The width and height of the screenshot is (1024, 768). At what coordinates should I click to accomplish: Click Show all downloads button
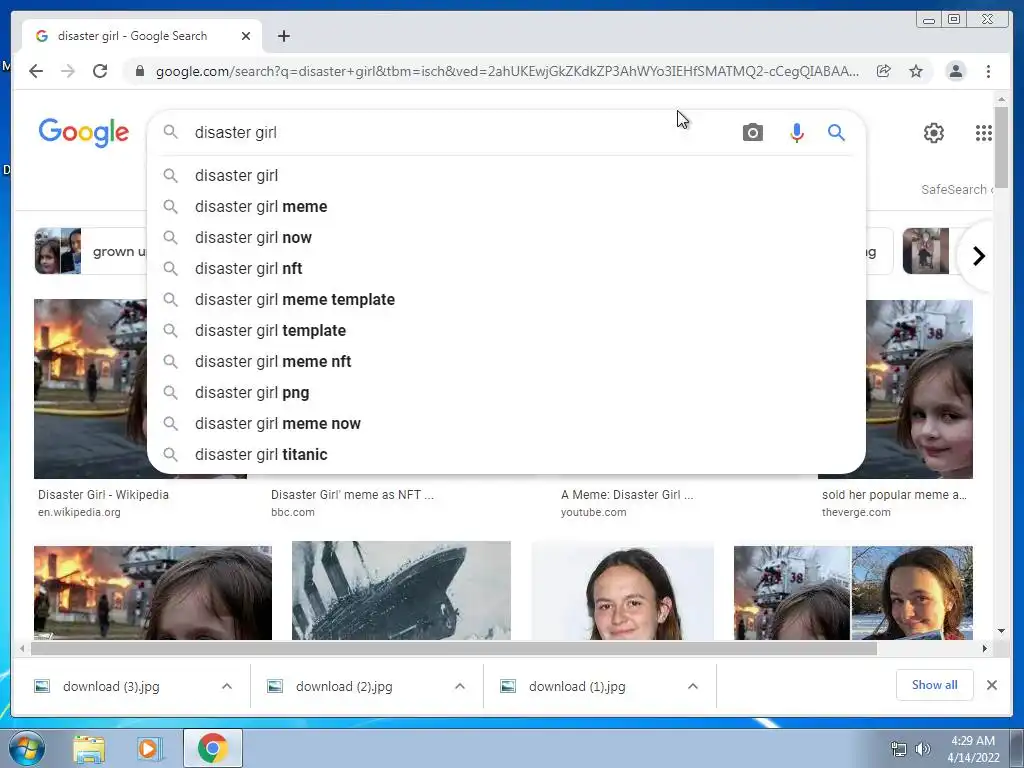[935, 685]
